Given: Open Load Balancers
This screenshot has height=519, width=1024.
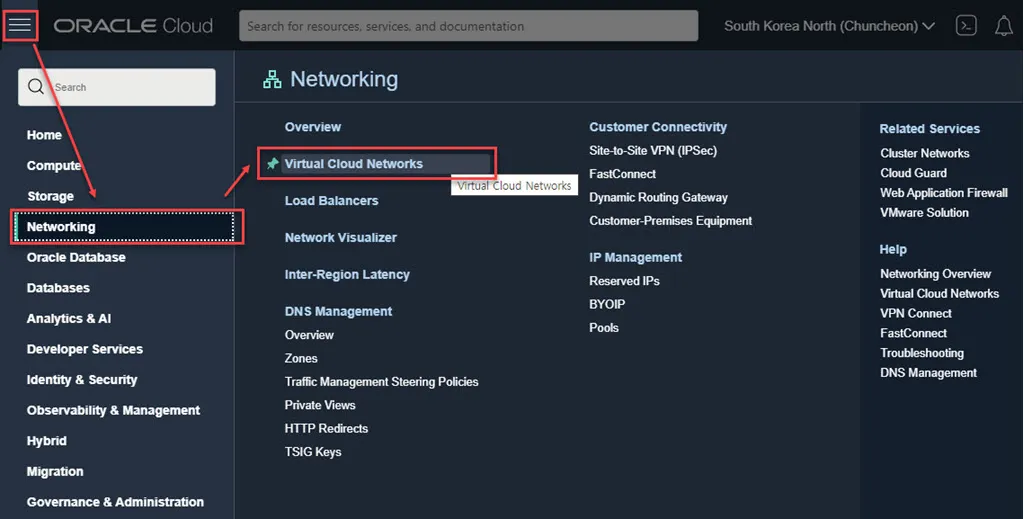Looking at the screenshot, I should [331, 200].
